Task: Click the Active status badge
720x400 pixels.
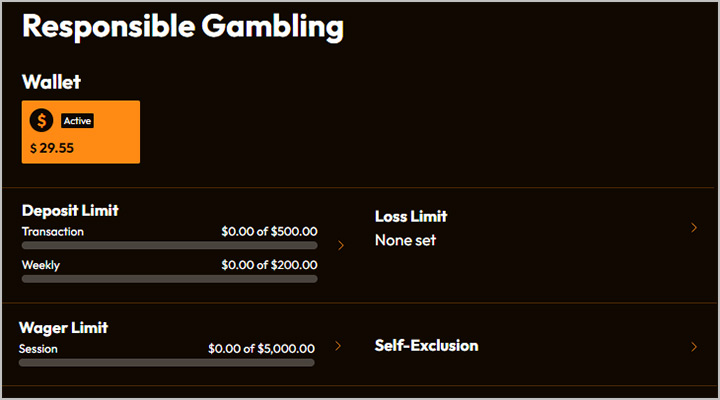Action: [x=78, y=121]
